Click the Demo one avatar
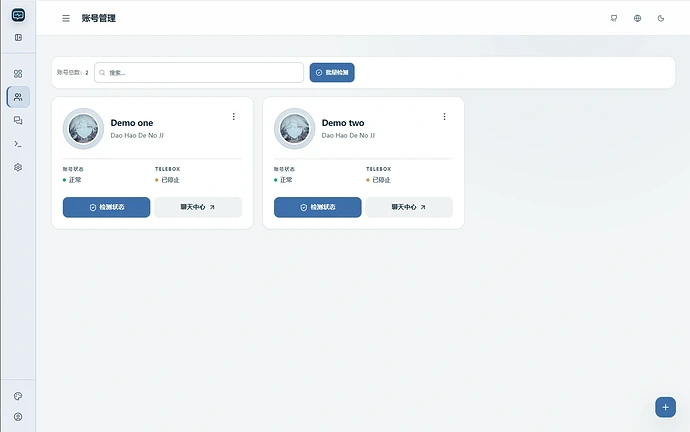 83,129
